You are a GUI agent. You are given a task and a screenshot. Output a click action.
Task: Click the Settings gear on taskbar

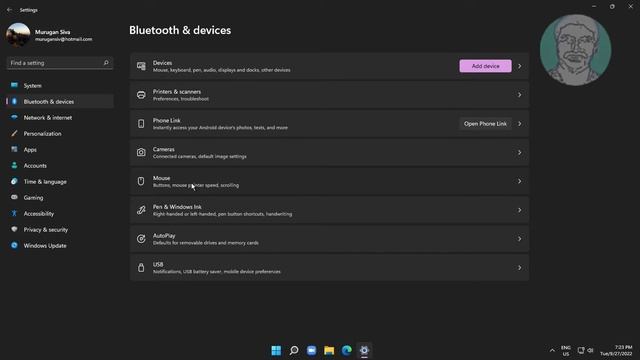coord(364,350)
